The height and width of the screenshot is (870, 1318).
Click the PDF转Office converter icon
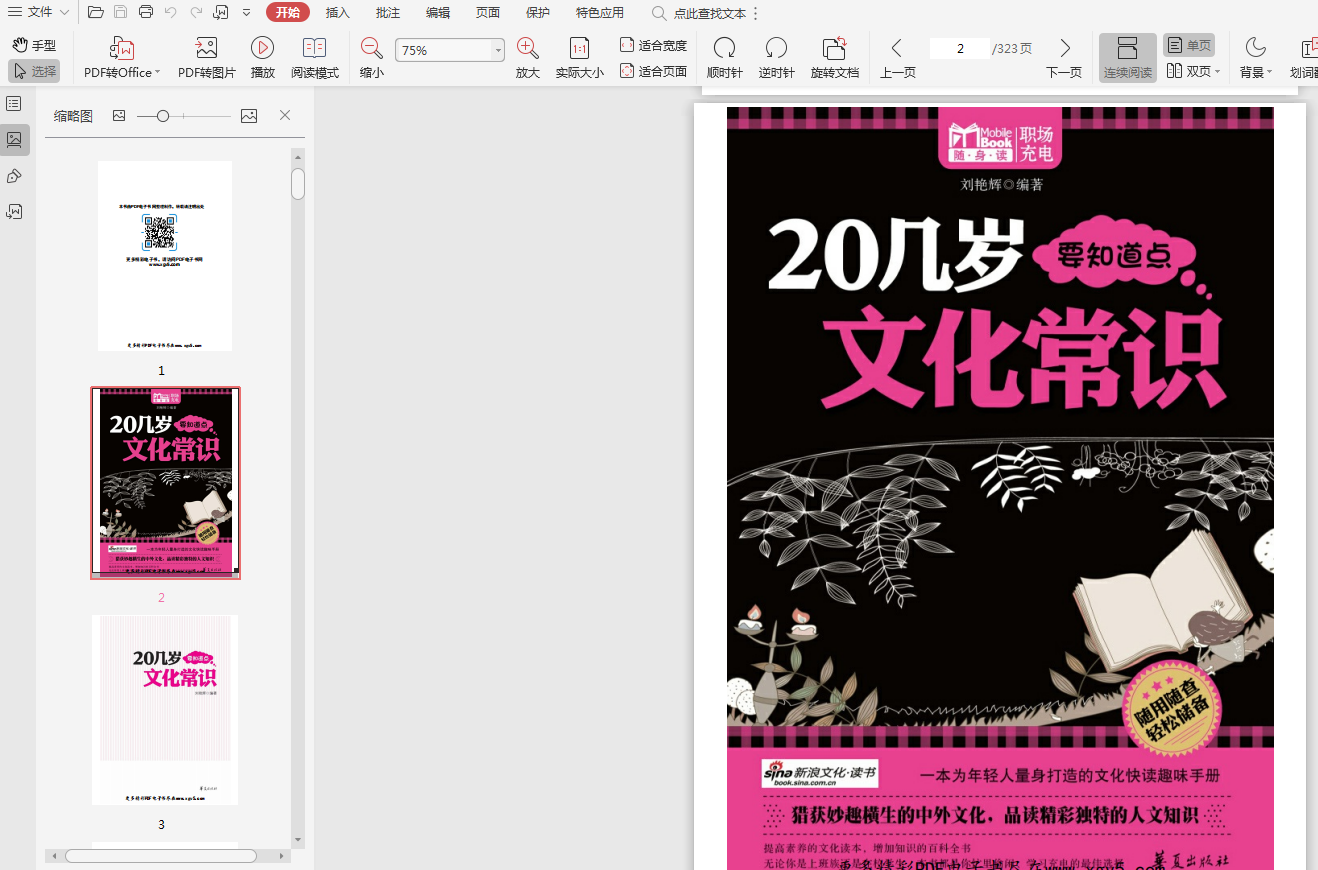click(x=121, y=48)
